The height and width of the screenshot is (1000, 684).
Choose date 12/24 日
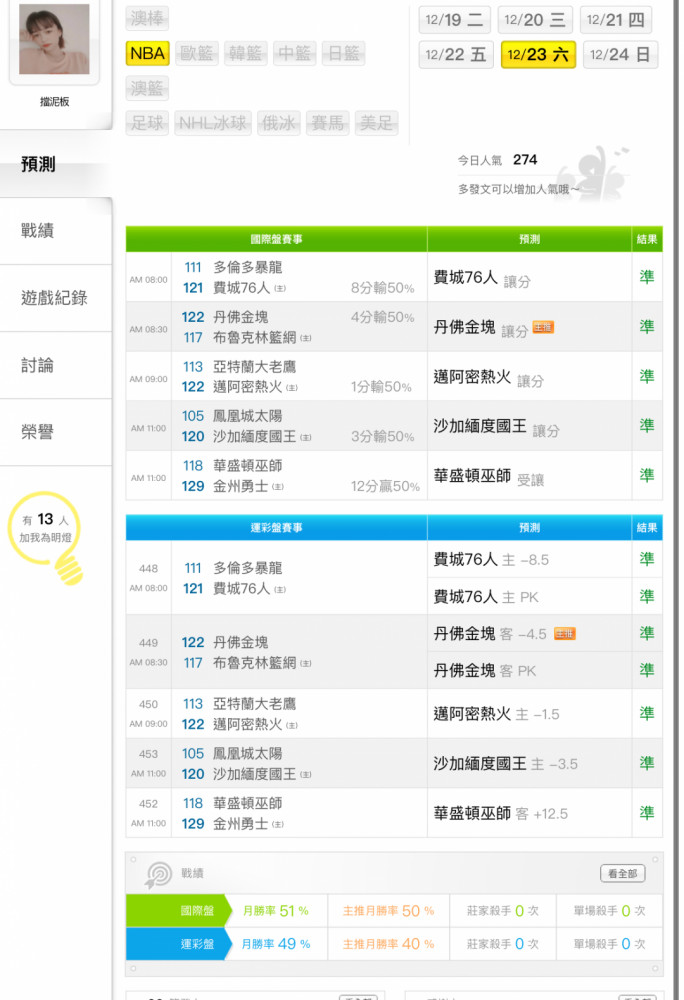click(x=620, y=54)
